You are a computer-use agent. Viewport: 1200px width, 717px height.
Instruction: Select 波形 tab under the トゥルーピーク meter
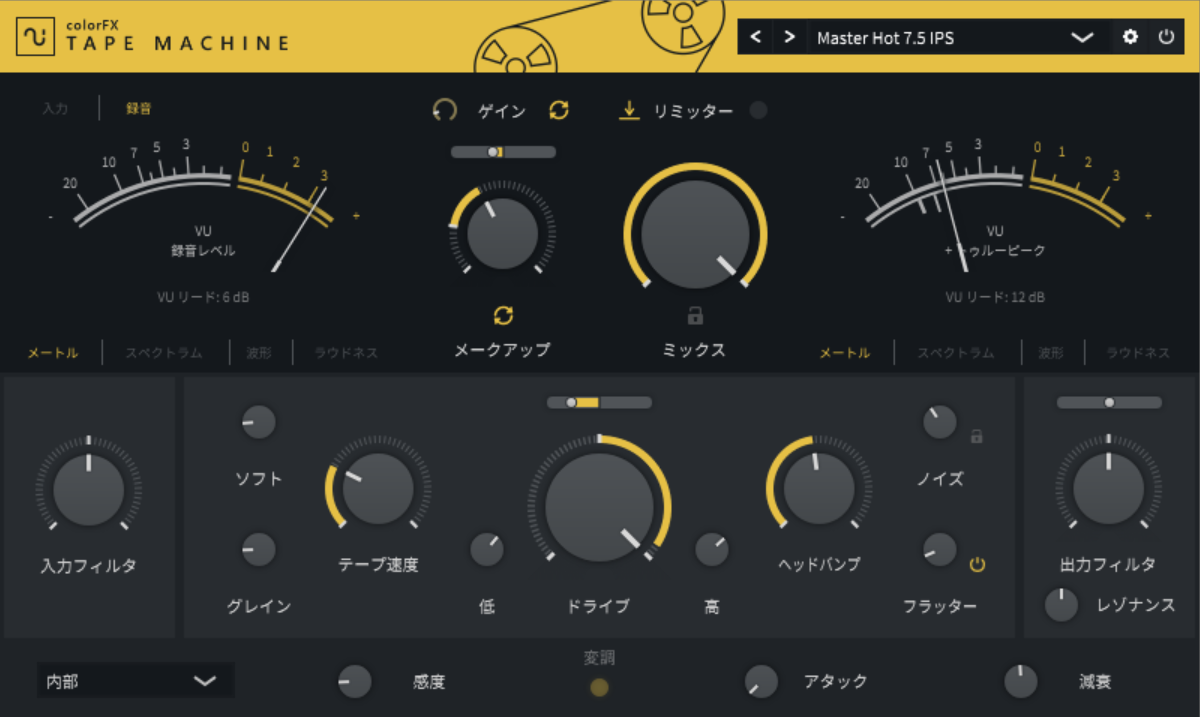(x=1050, y=353)
